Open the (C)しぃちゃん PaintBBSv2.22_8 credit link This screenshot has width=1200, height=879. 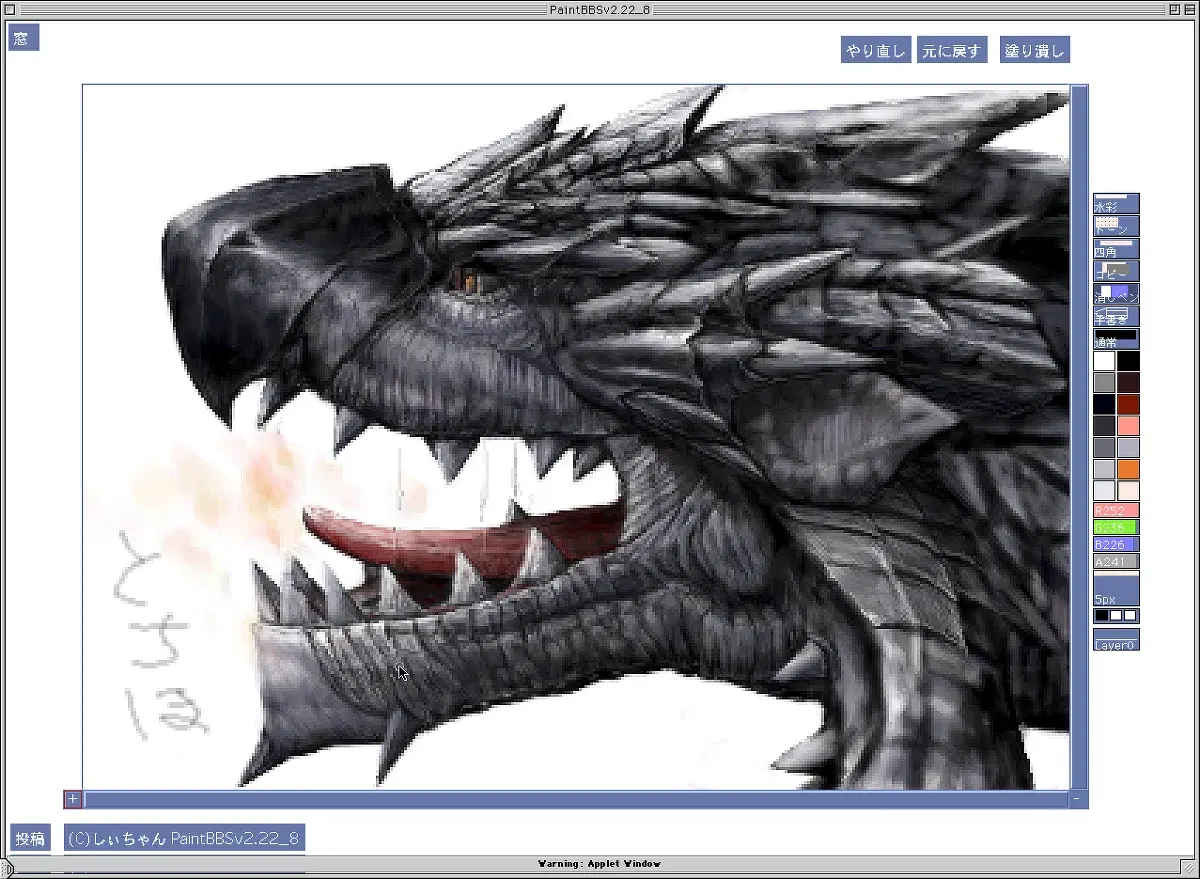pos(184,838)
